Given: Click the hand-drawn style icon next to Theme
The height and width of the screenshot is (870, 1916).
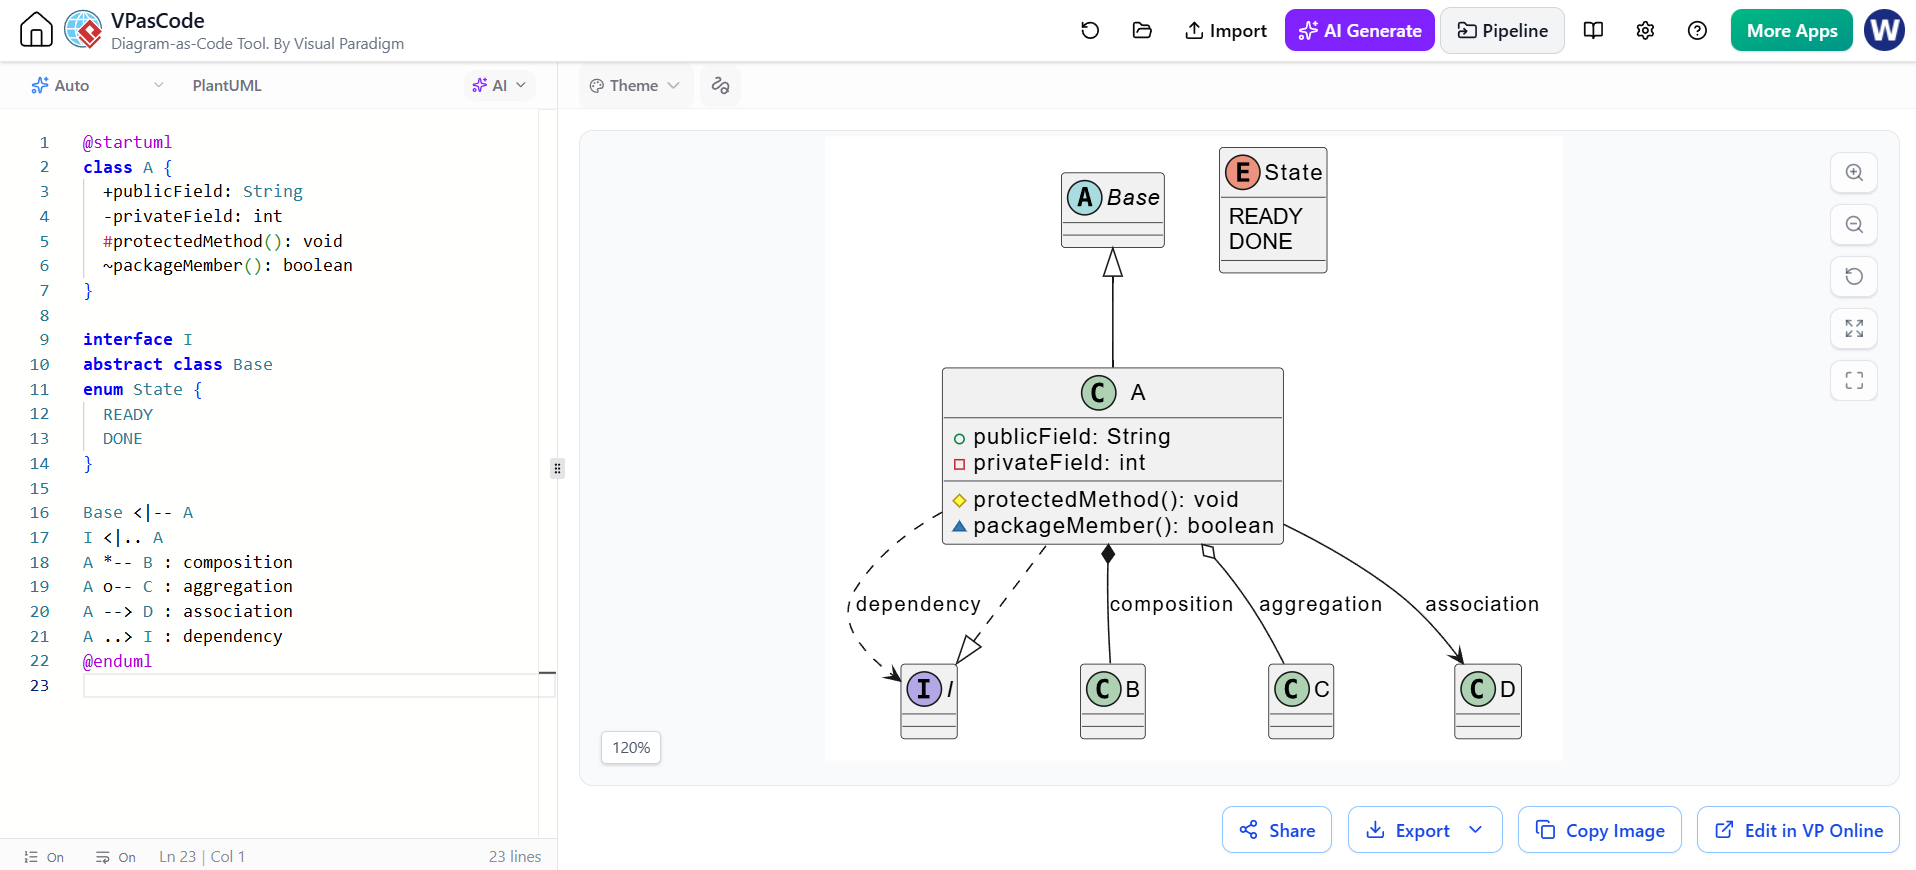Looking at the screenshot, I should pyautogui.click(x=720, y=85).
